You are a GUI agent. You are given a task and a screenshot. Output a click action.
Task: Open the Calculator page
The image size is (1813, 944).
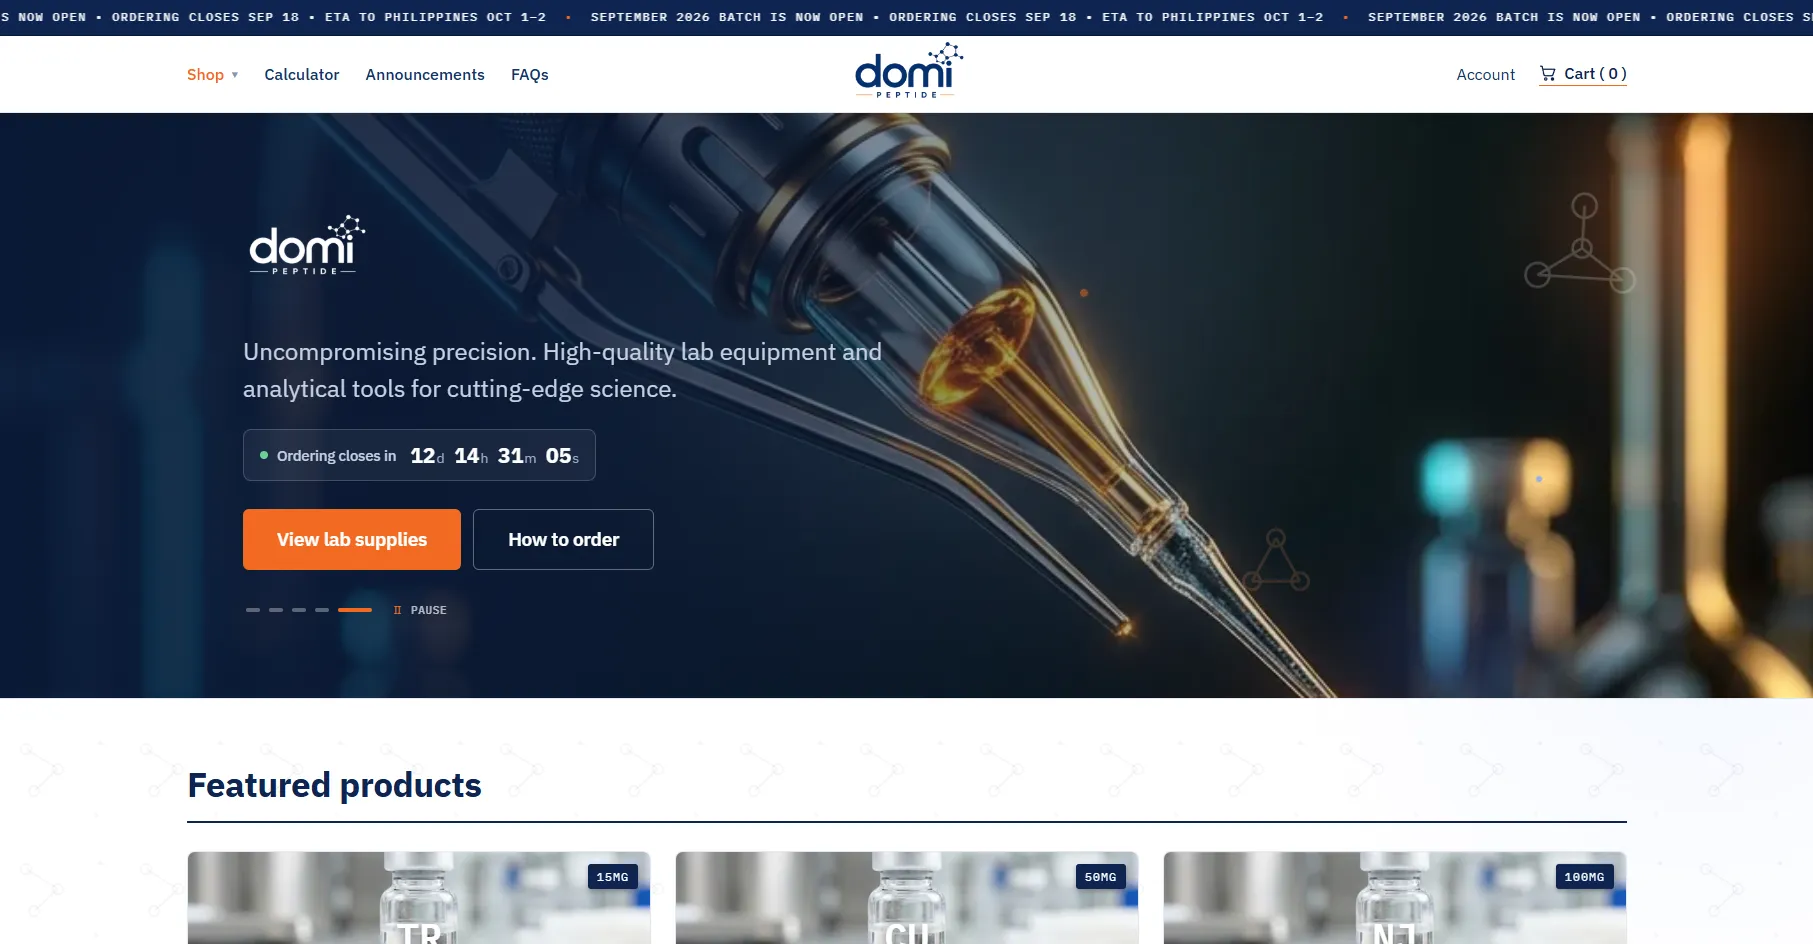tap(302, 75)
